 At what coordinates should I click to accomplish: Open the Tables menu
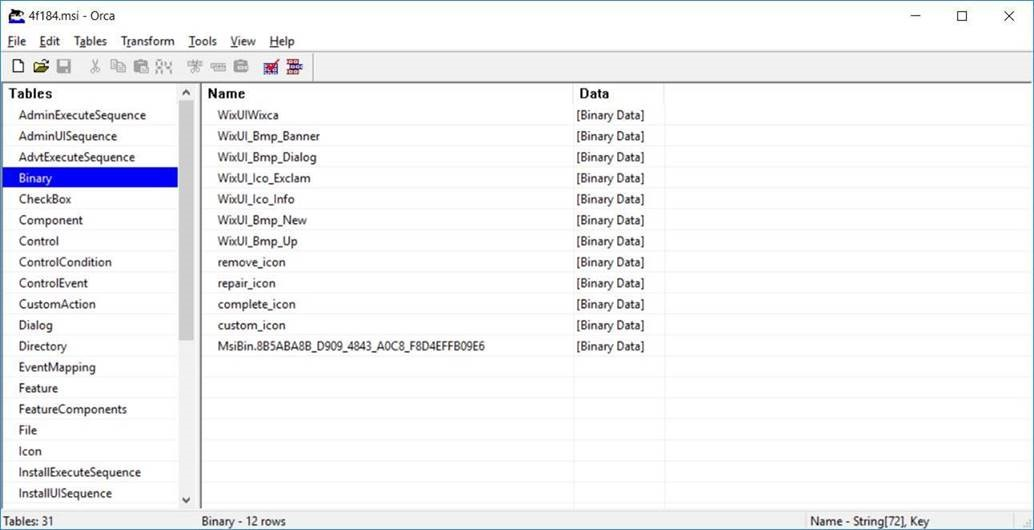90,41
